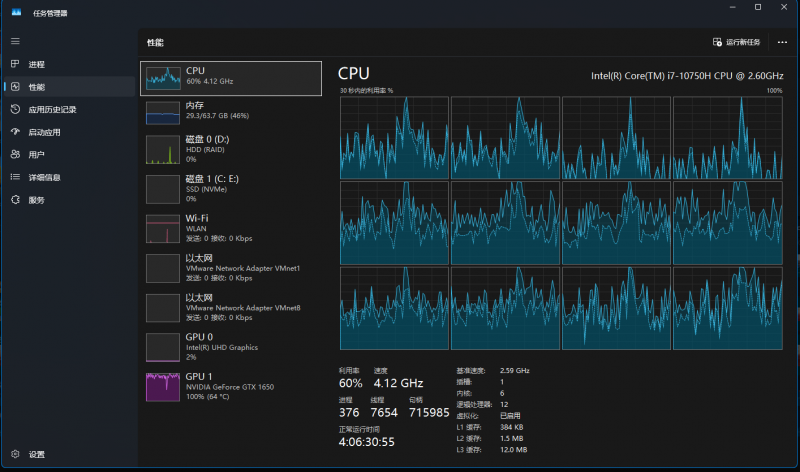Image resolution: width=800 pixels, height=472 pixels.
Task: Go to 启动应用 startup apps
Action: click(x=44, y=132)
